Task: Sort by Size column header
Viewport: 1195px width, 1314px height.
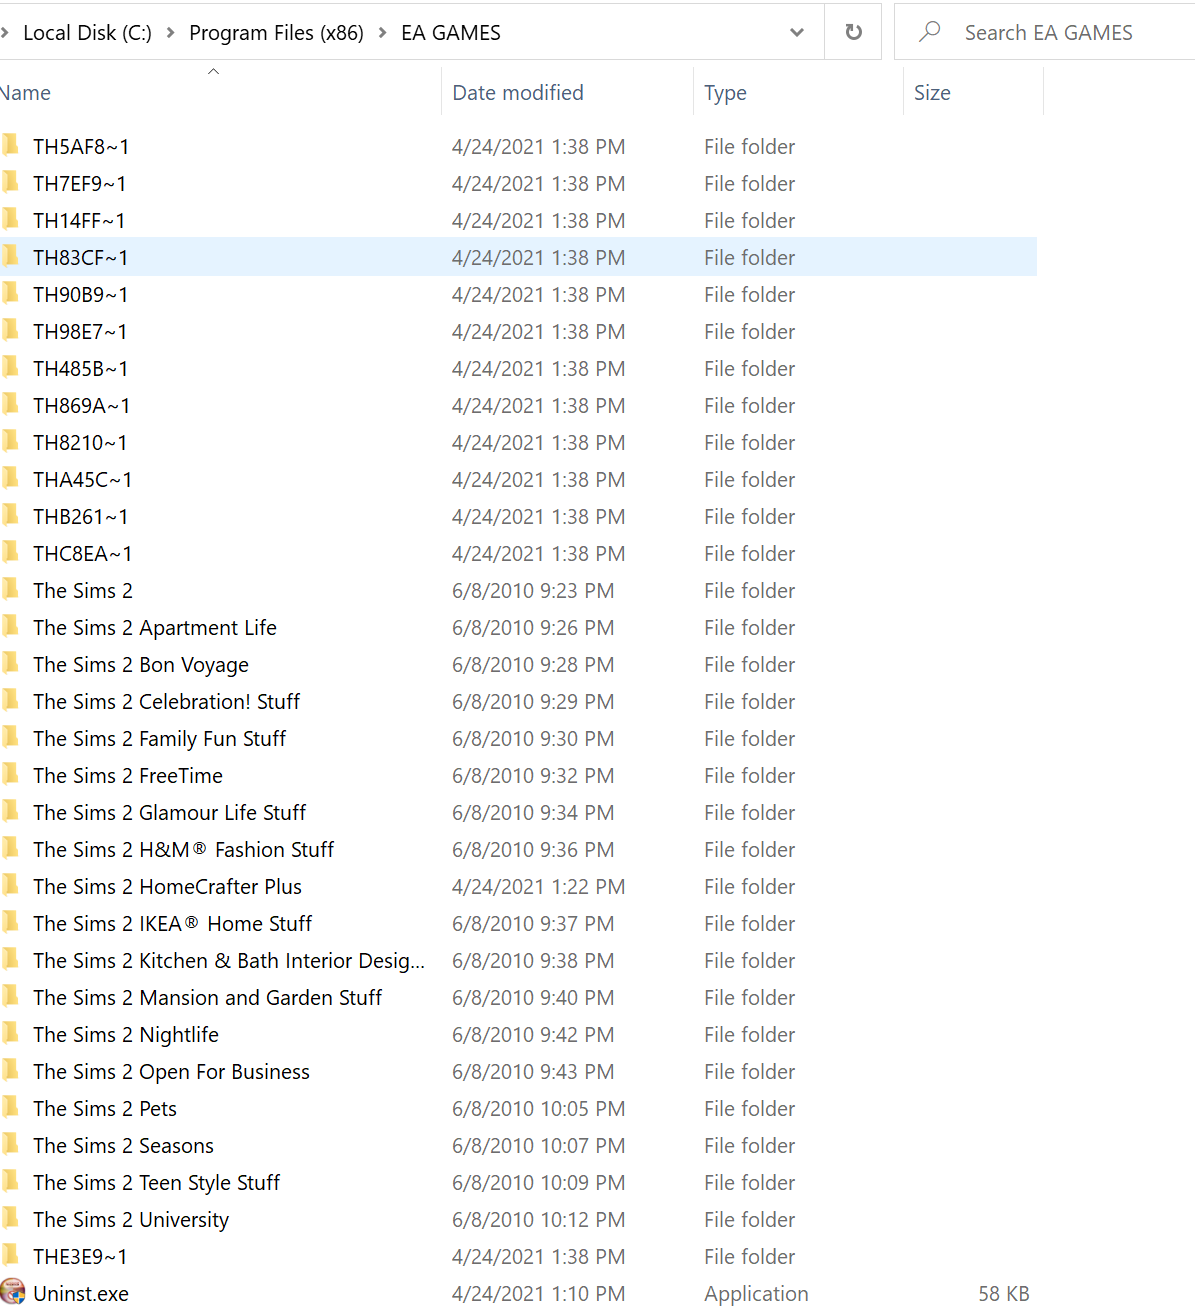Action: (x=932, y=93)
